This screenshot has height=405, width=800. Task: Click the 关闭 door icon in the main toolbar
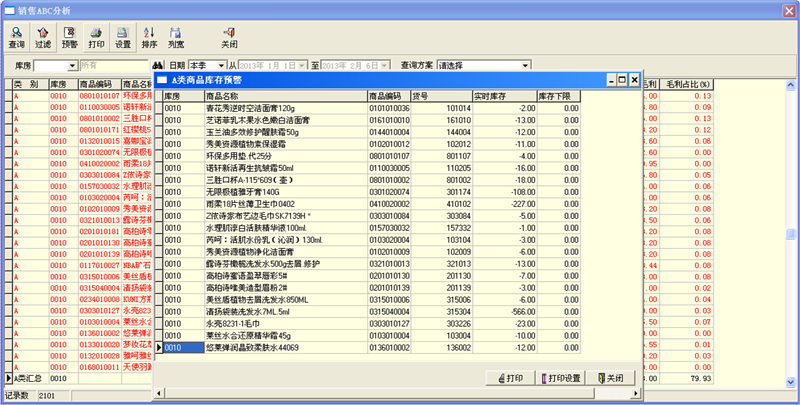pos(229,37)
